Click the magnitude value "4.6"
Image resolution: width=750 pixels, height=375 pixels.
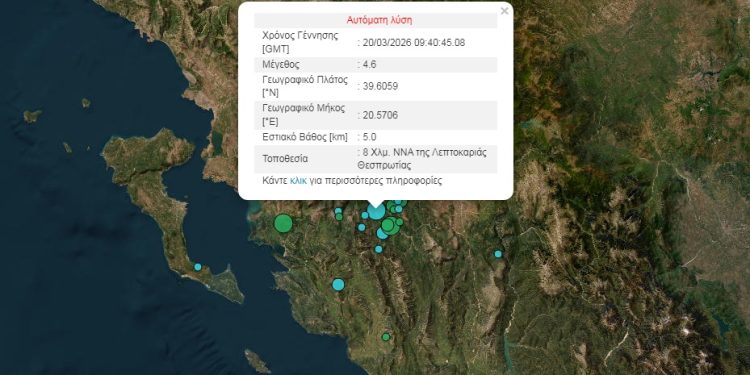point(369,65)
